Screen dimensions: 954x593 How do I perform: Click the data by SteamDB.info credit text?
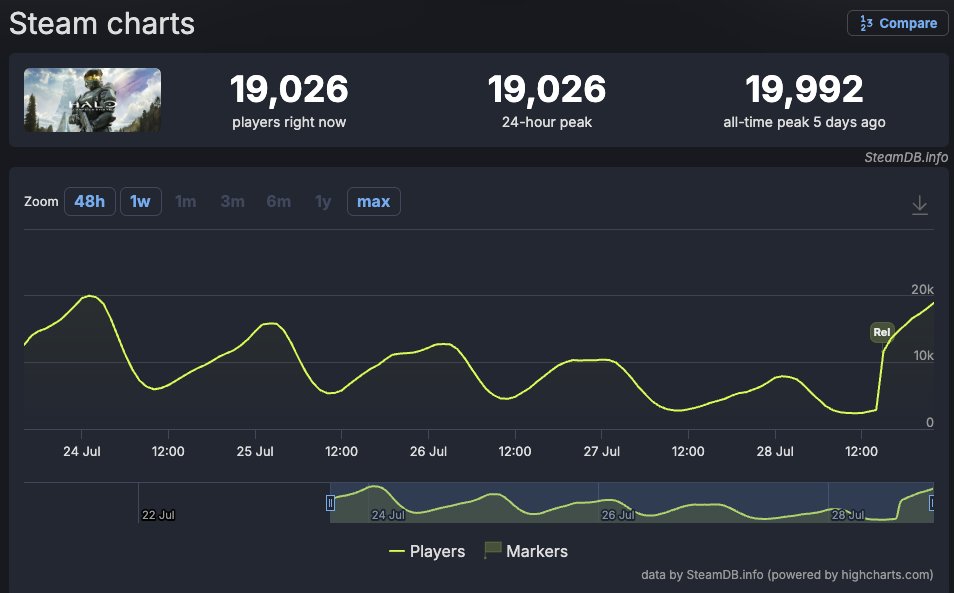787,575
